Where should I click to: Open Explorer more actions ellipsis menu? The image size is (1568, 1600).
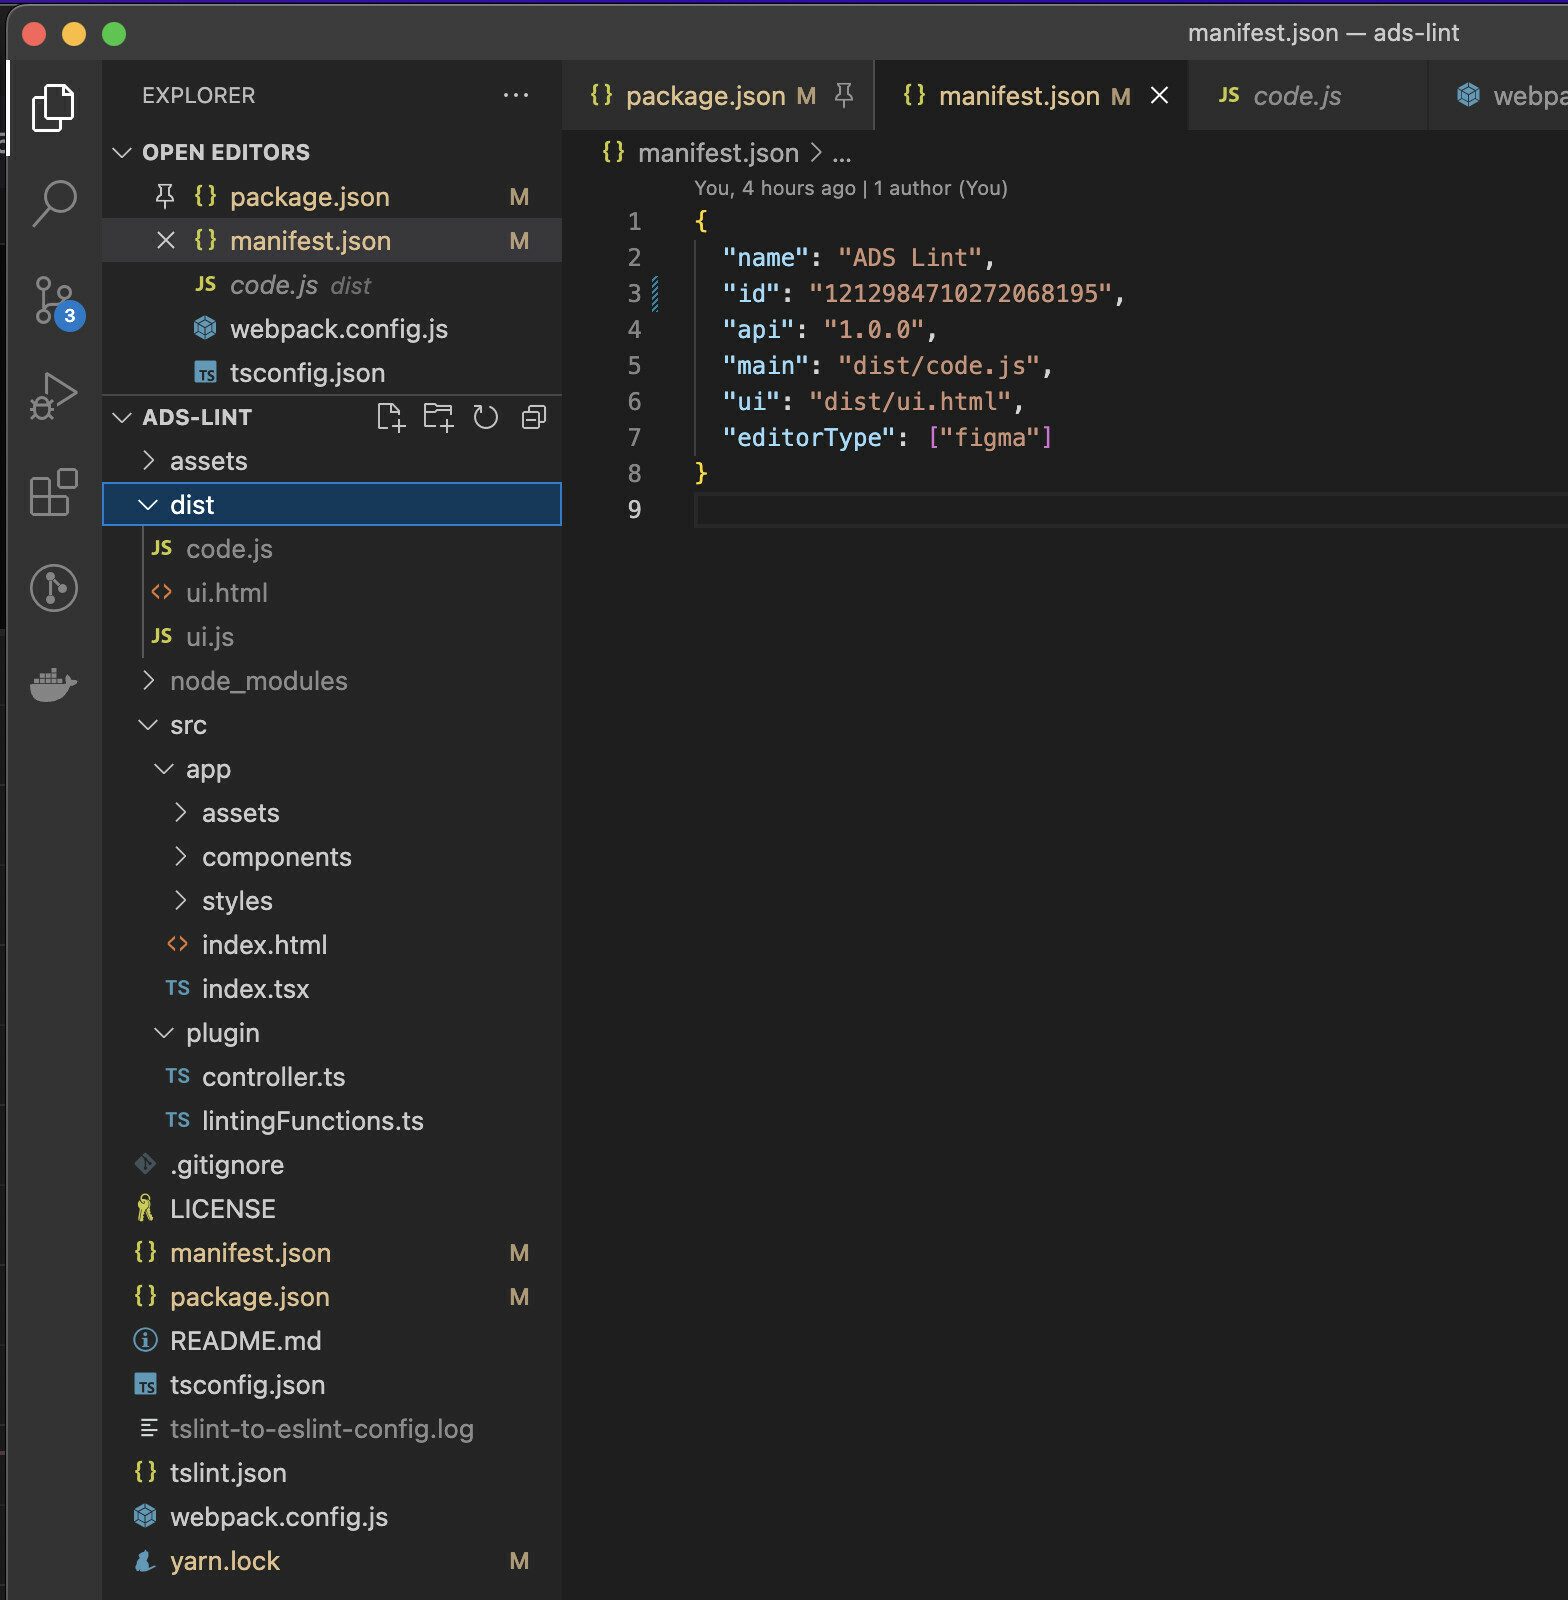tap(516, 95)
